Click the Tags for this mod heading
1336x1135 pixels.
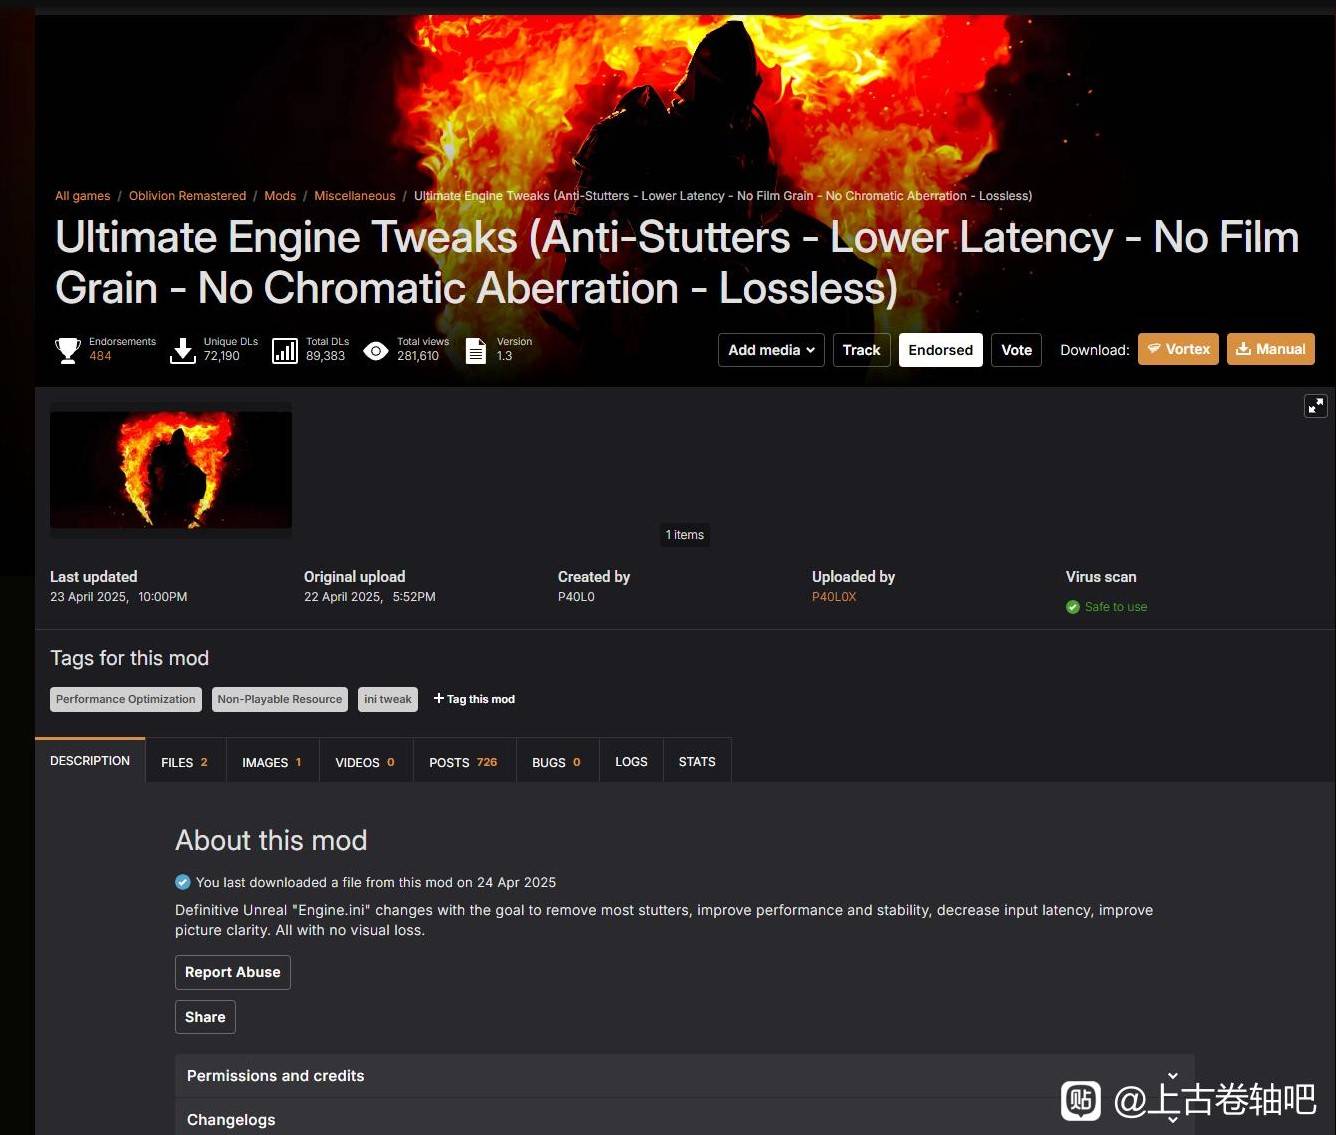point(130,658)
